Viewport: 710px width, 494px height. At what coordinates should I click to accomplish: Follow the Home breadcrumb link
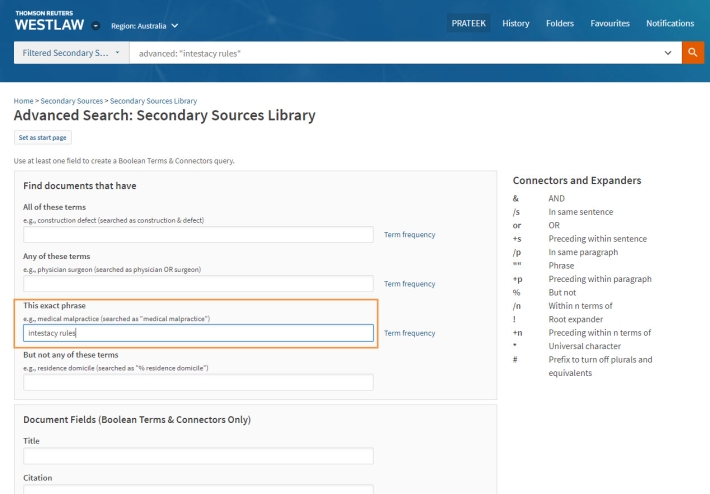(x=24, y=101)
